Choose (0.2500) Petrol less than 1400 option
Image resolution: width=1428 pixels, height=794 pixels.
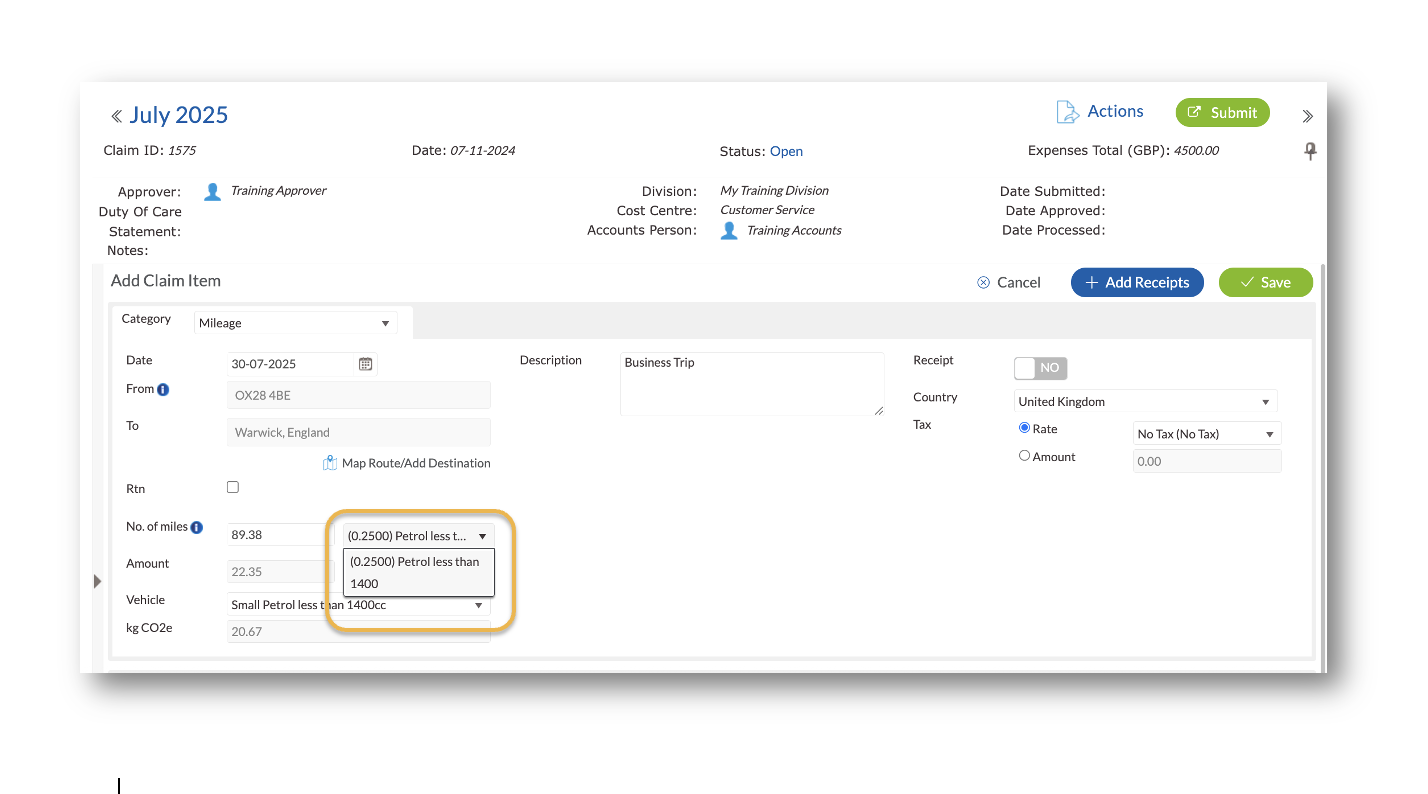click(x=418, y=573)
